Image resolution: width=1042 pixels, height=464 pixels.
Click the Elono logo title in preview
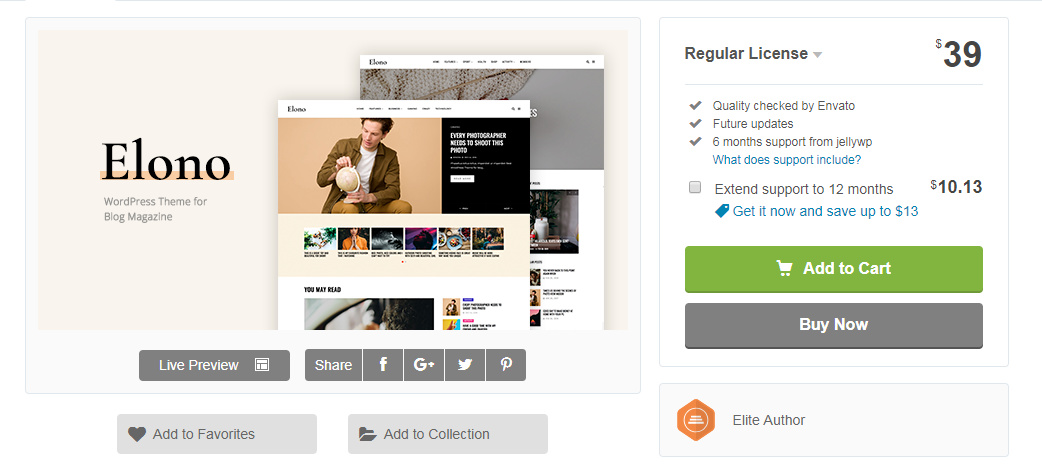(167, 162)
